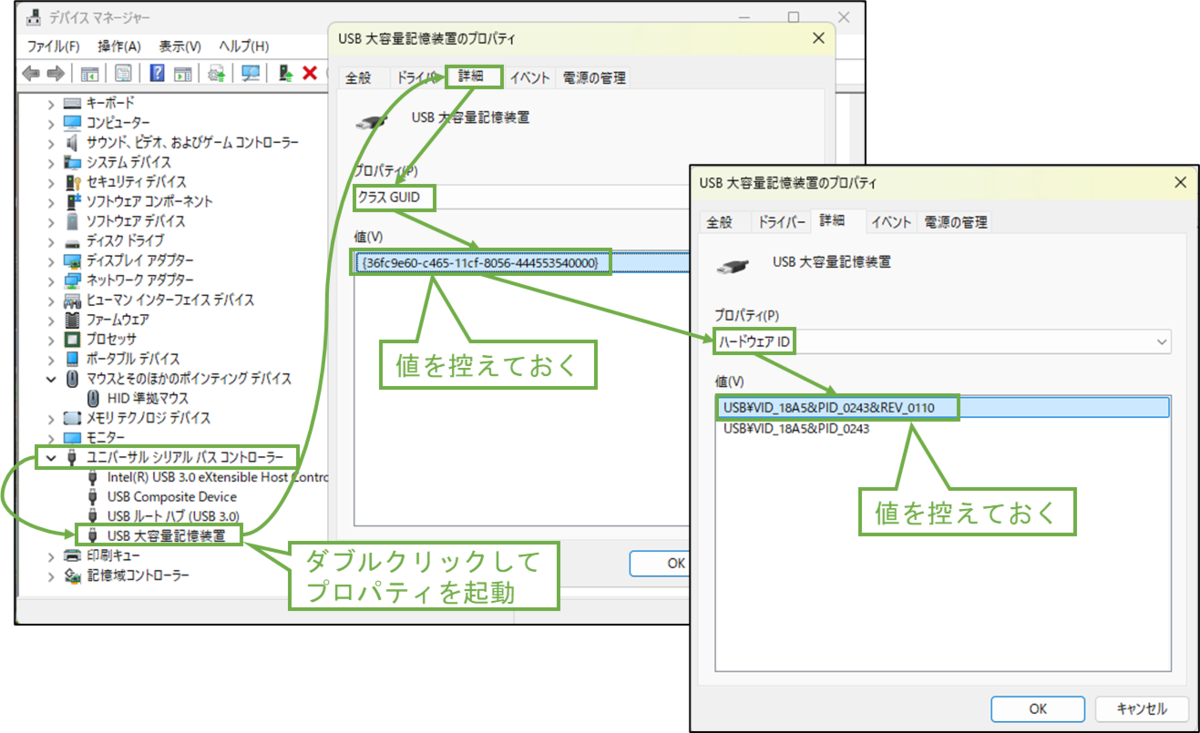Click OK in the クラス GUID properties dialog
Image resolution: width=1200 pixels, height=733 pixels.
click(661, 563)
